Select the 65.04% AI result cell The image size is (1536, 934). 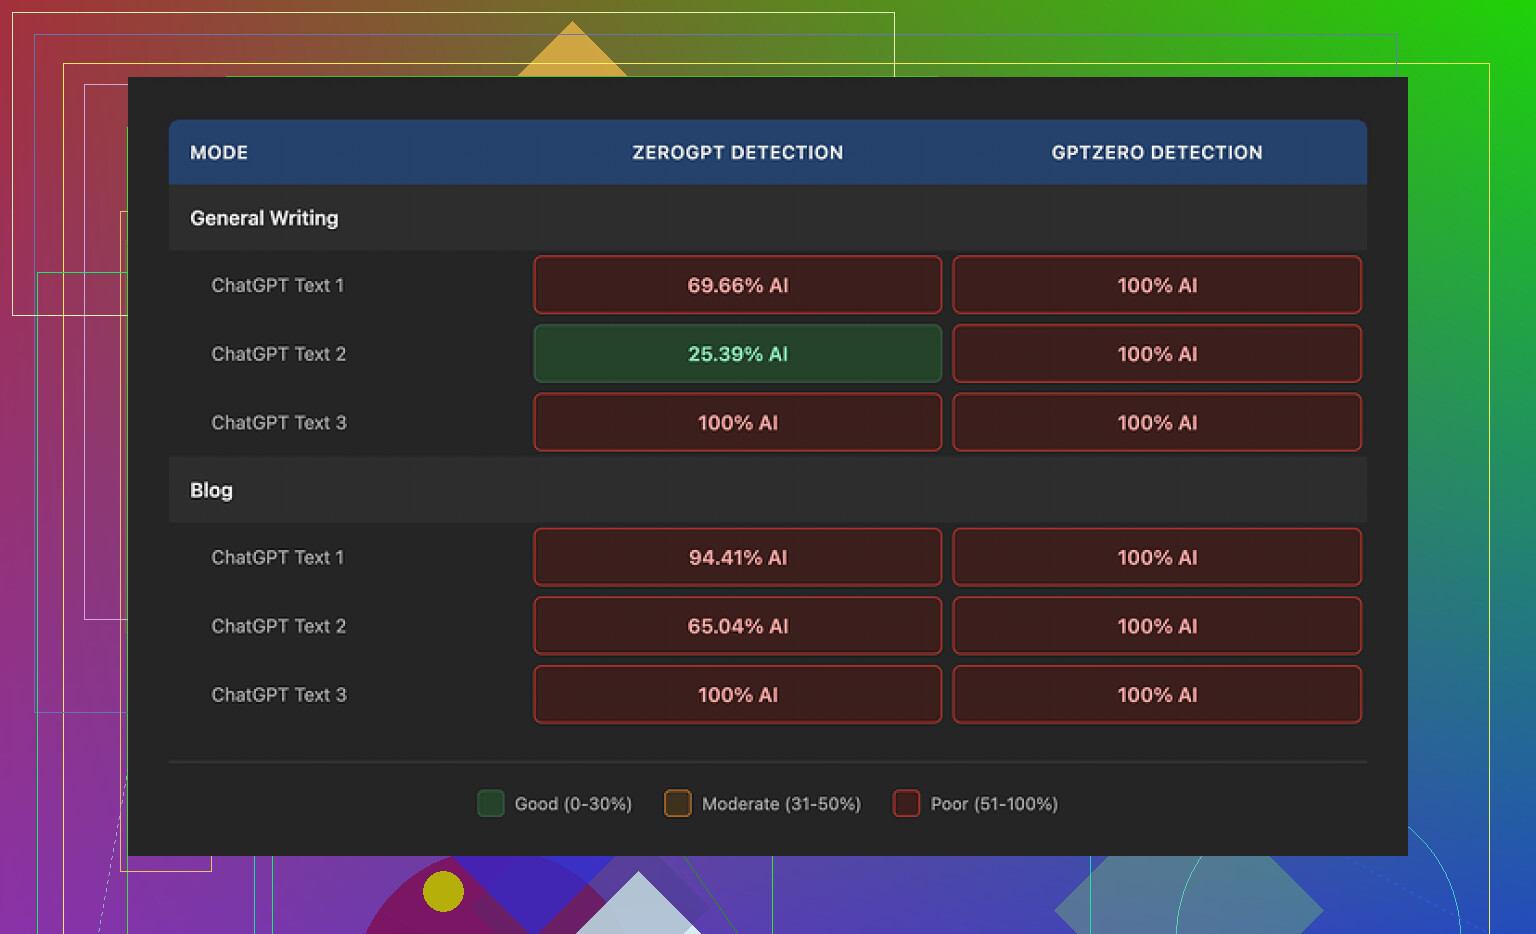pos(737,626)
